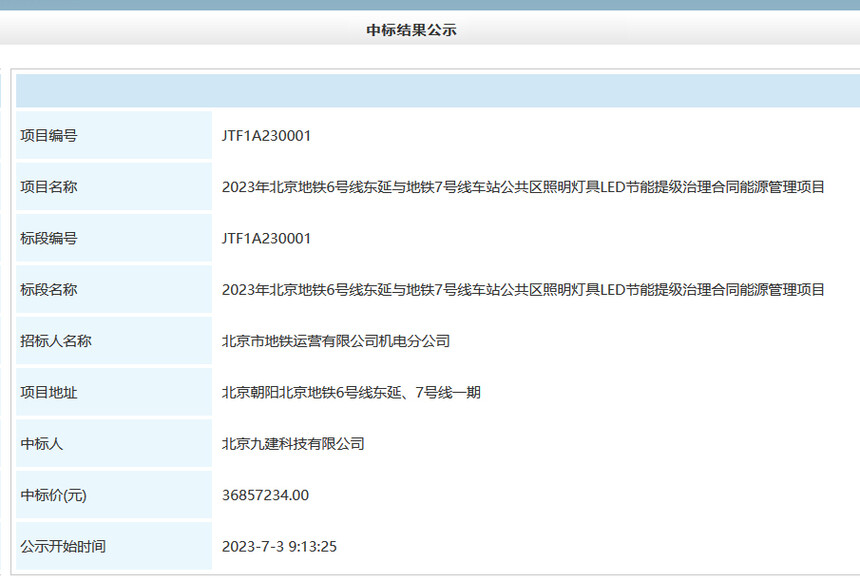Click the winner 北京九建科技有限公司
The height and width of the screenshot is (582, 860).
(x=293, y=444)
